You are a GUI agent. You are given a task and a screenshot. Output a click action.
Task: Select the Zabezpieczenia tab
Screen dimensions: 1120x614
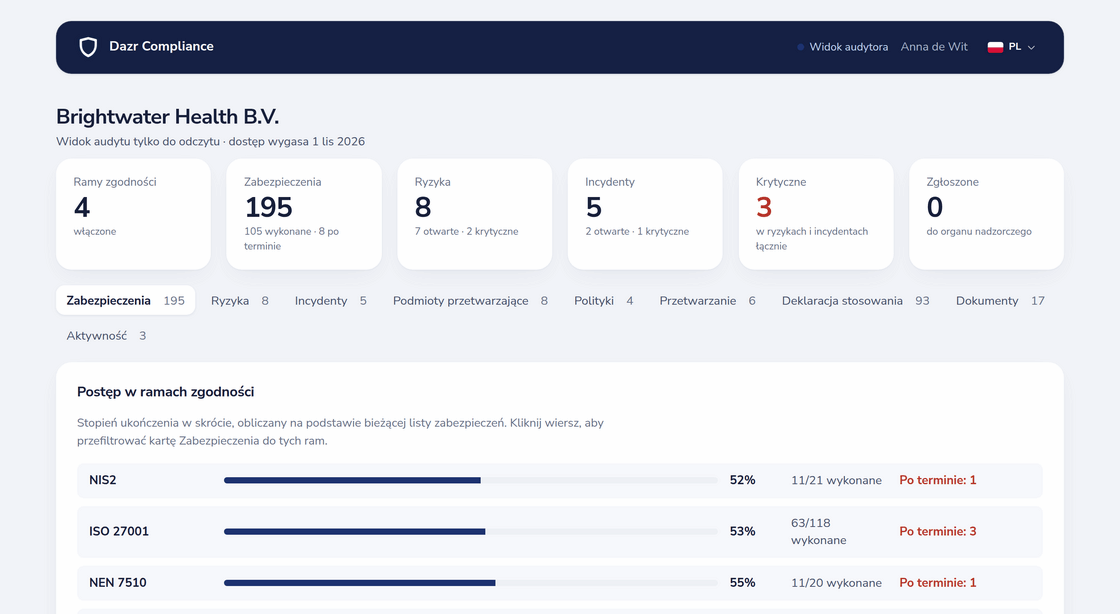pos(126,301)
